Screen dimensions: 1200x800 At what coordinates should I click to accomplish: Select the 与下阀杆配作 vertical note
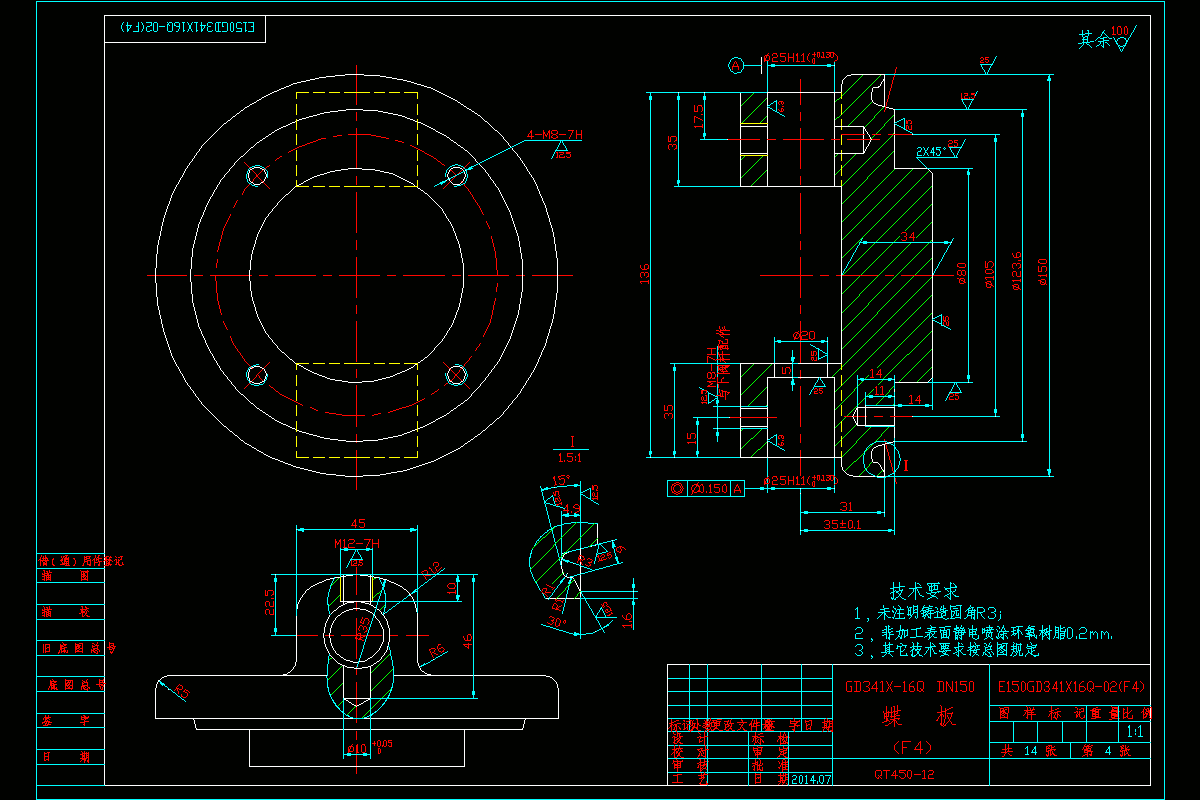click(x=725, y=362)
